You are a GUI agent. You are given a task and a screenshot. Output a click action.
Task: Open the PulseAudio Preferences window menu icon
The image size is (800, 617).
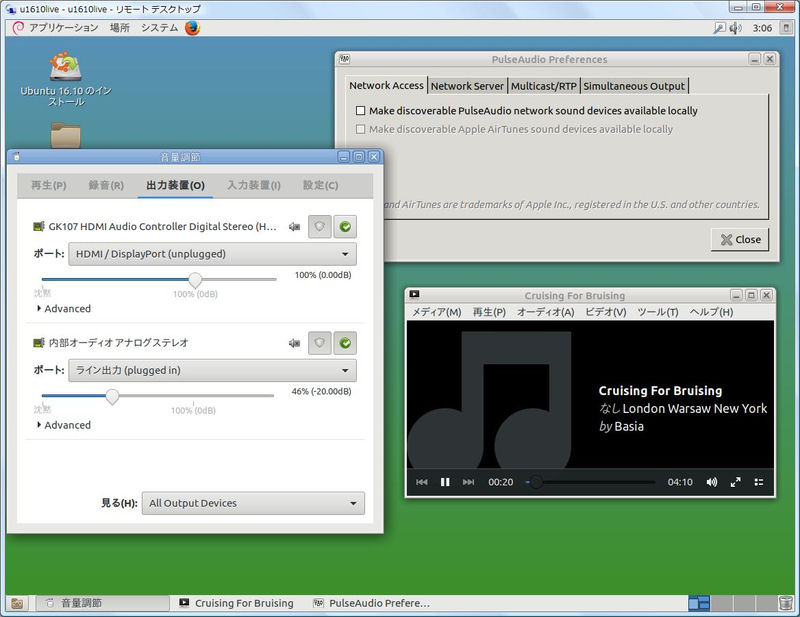coord(344,59)
